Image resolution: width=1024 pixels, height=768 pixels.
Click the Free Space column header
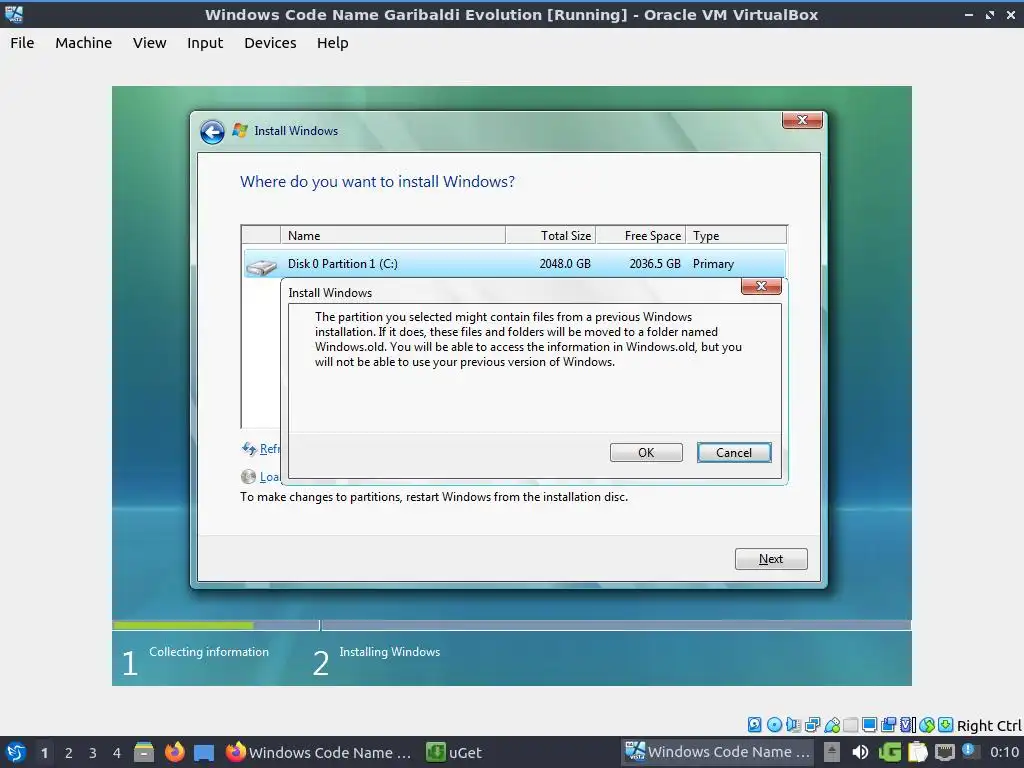641,235
